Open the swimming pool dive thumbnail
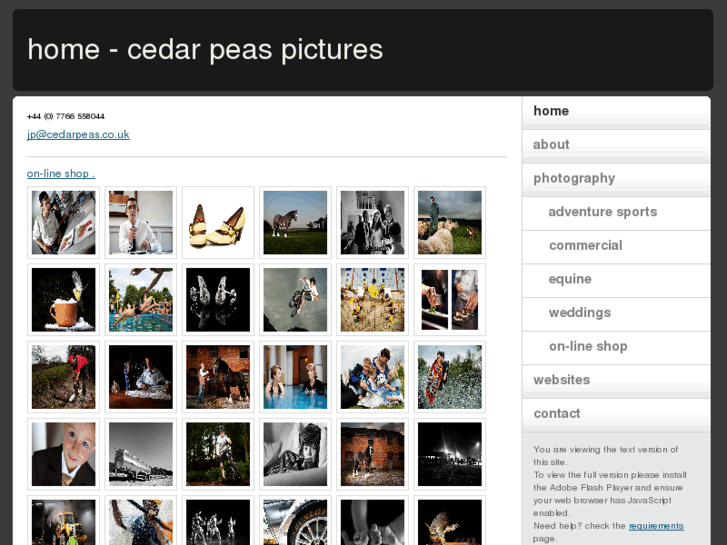The image size is (727, 545). tap(141, 300)
